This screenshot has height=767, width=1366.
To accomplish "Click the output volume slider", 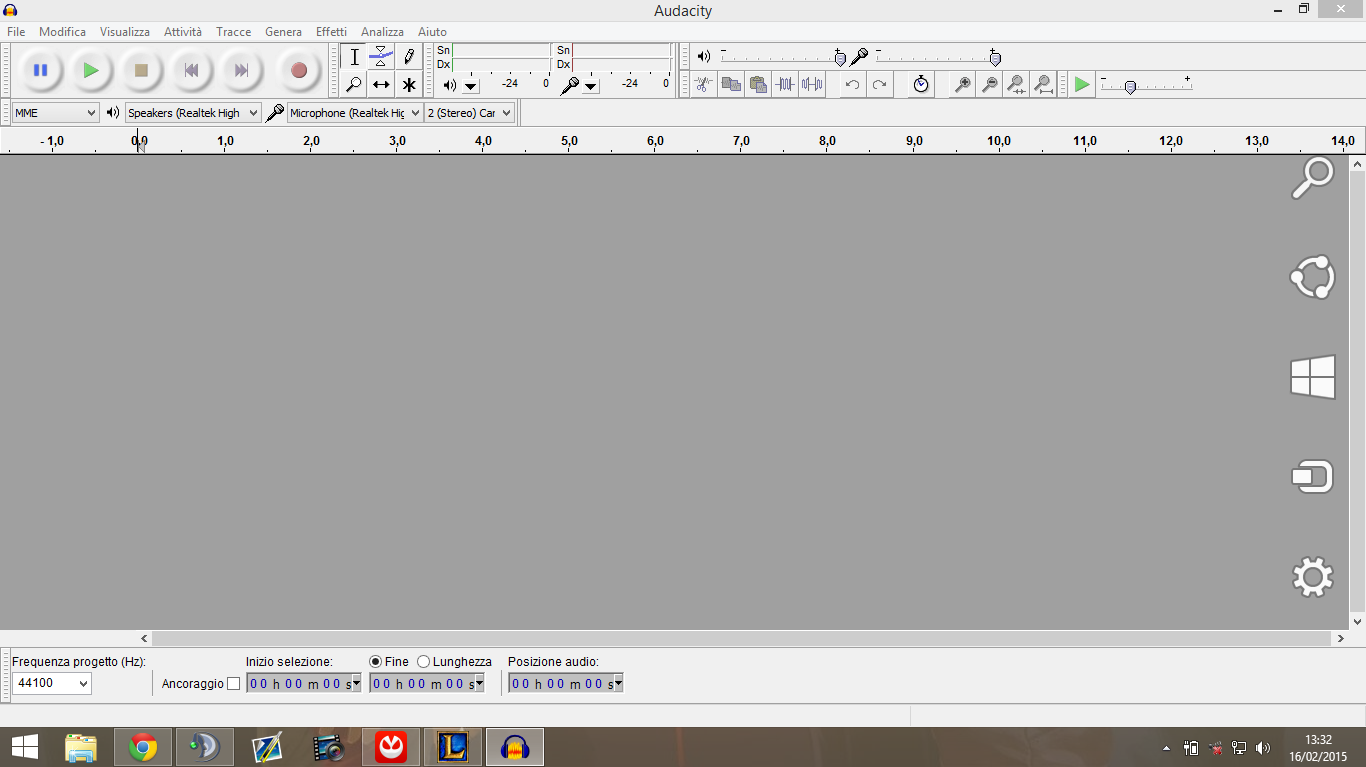I will 781,57.
